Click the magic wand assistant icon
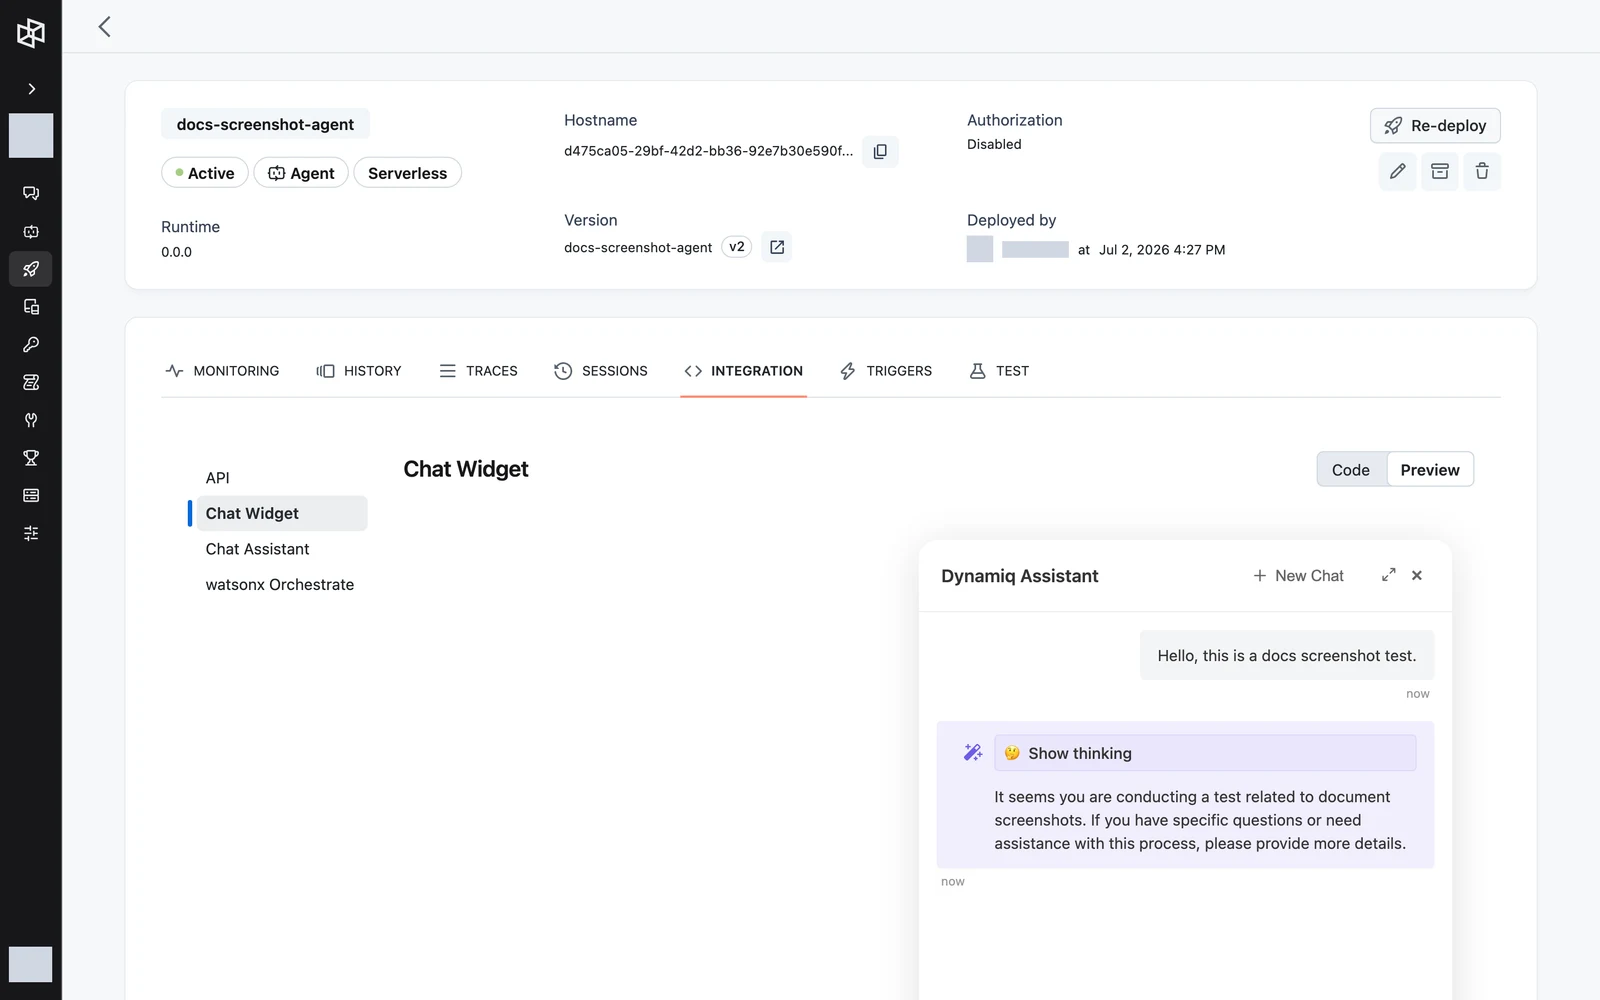The height and width of the screenshot is (1000, 1600). (x=972, y=752)
